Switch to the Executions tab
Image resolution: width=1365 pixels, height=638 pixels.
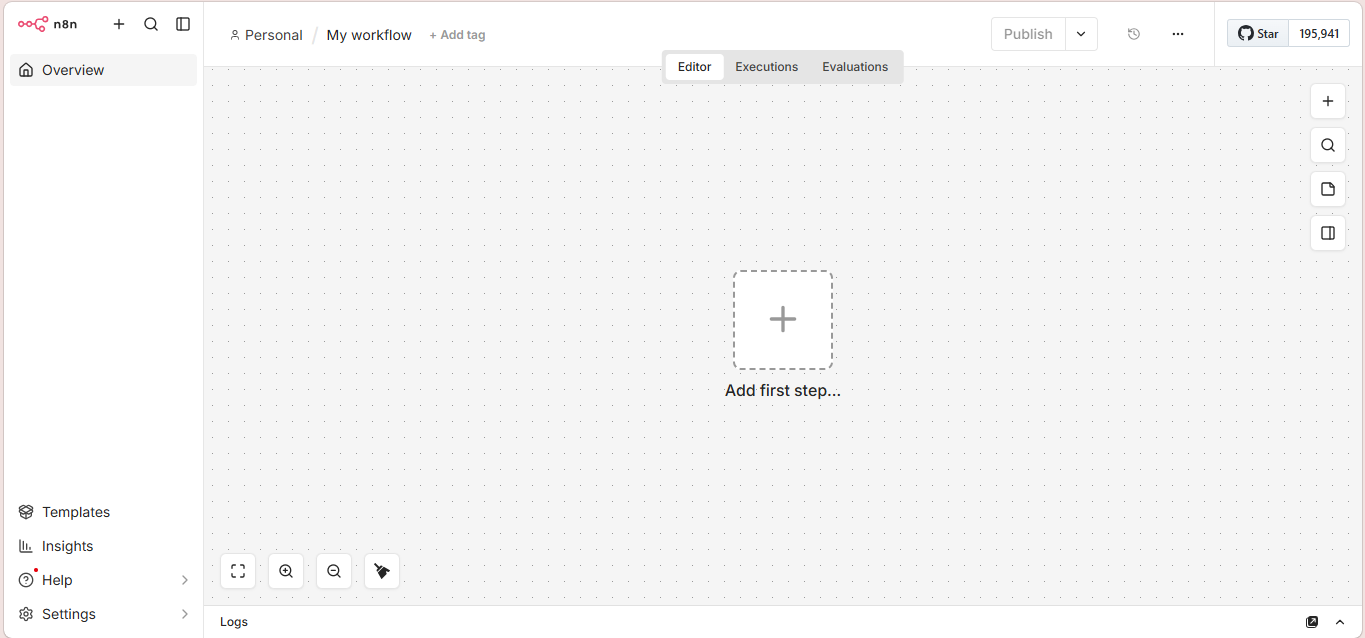[767, 67]
